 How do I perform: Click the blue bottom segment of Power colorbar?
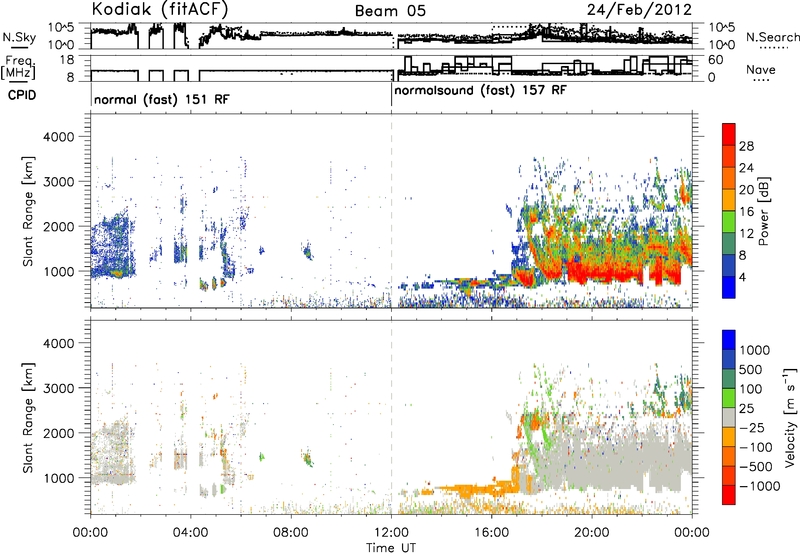(729, 288)
